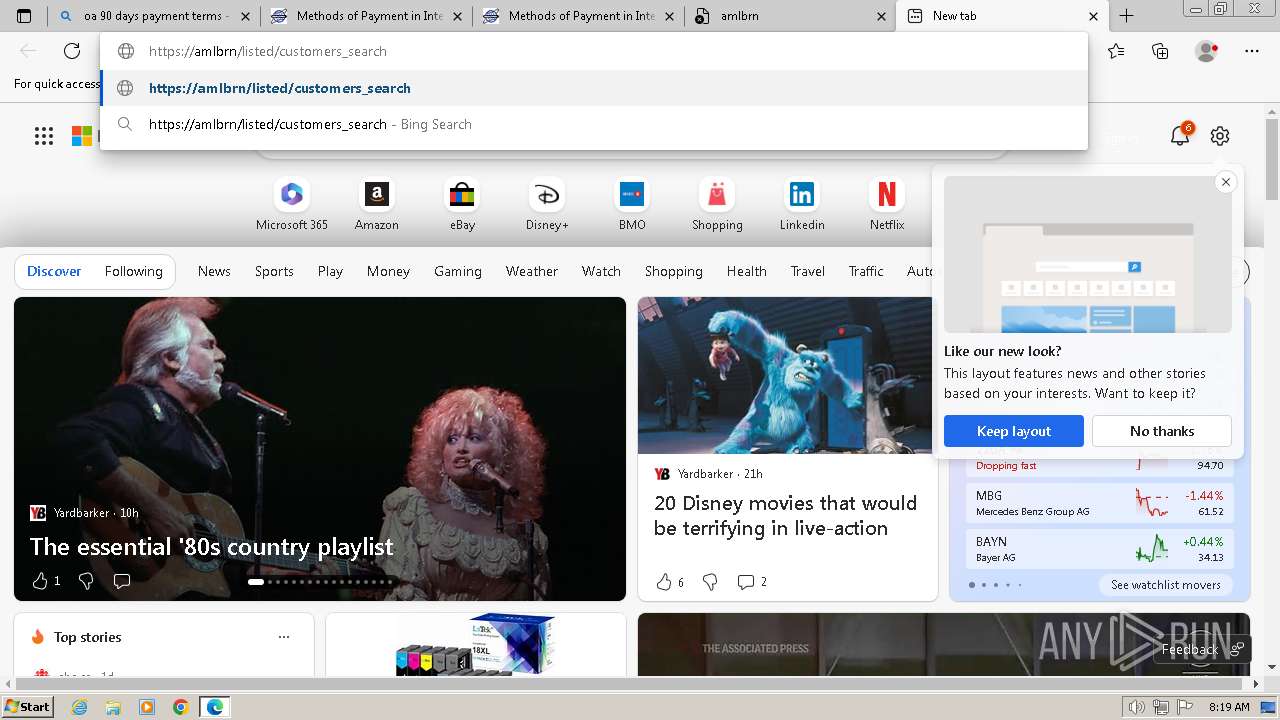Open the new tab plus button
Viewport: 1280px width, 720px height.
(1126, 16)
